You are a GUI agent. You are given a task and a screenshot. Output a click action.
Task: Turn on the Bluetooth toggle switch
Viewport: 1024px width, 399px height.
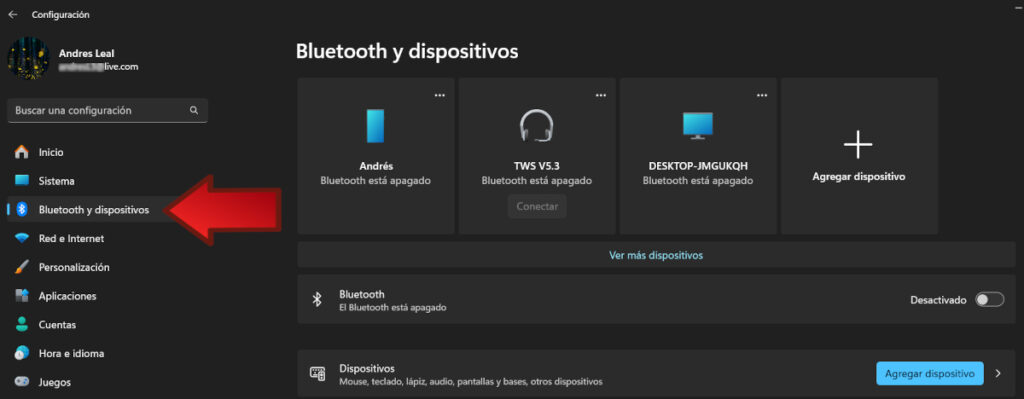pos(989,300)
